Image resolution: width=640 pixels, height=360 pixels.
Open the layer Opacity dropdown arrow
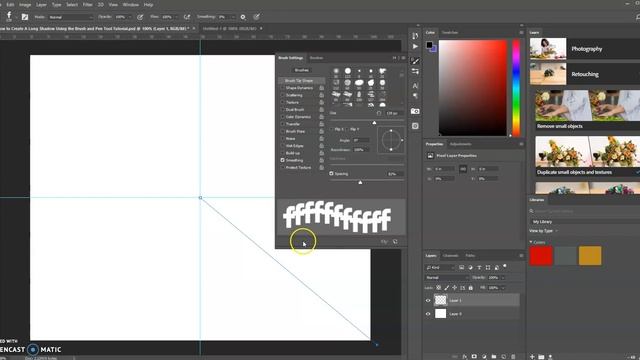click(x=503, y=278)
